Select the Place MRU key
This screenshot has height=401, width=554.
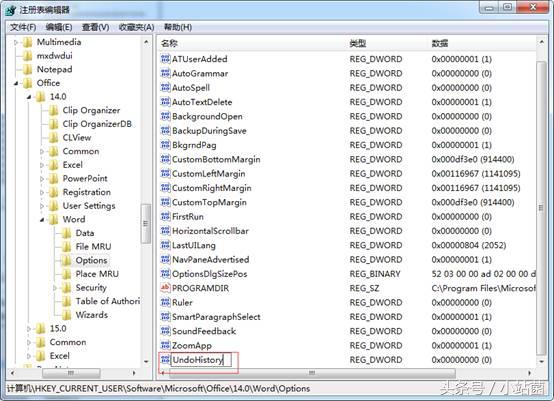[x=97, y=274]
